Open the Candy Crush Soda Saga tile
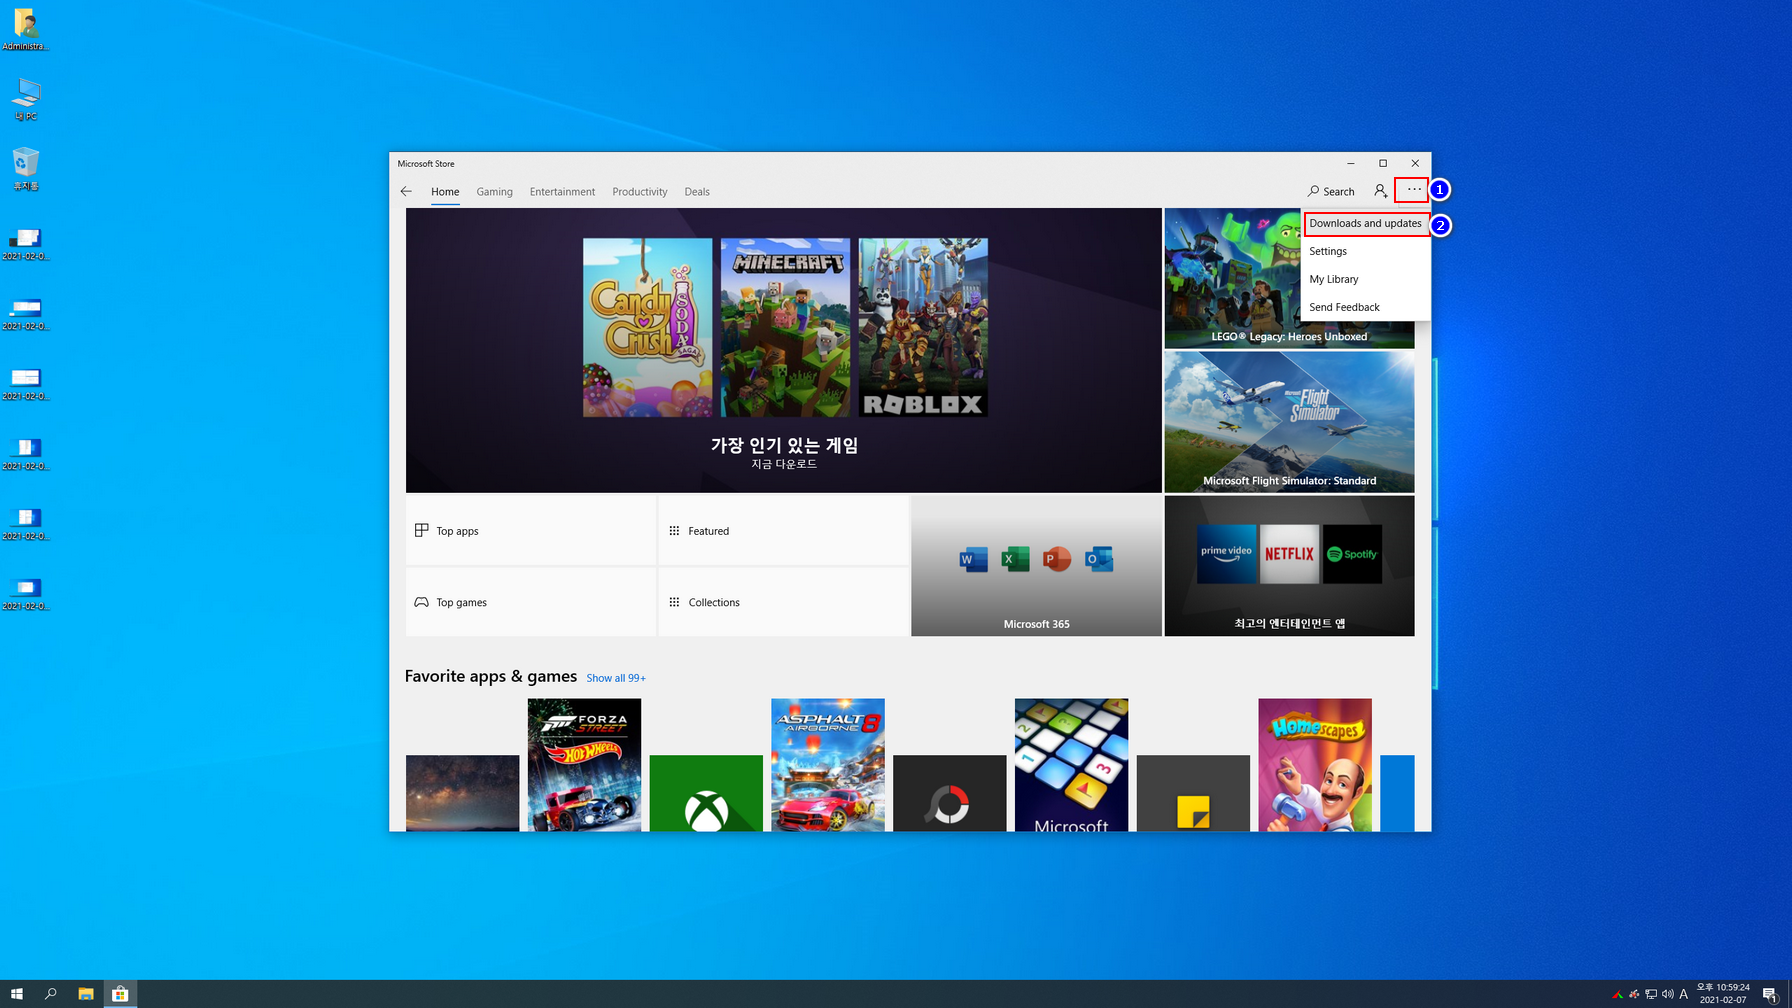The image size is (1792, 1008). [x=648, y=327]
